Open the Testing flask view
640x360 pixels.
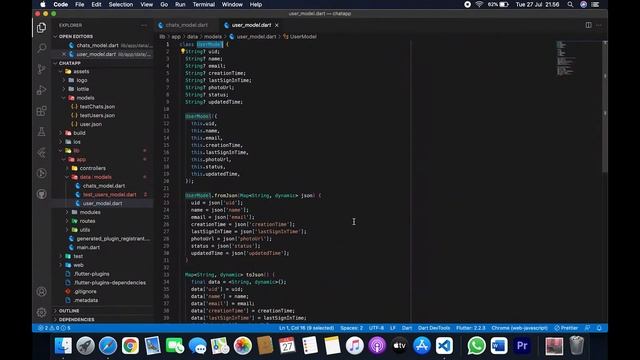pyautogui.click(x=42, y=131)
